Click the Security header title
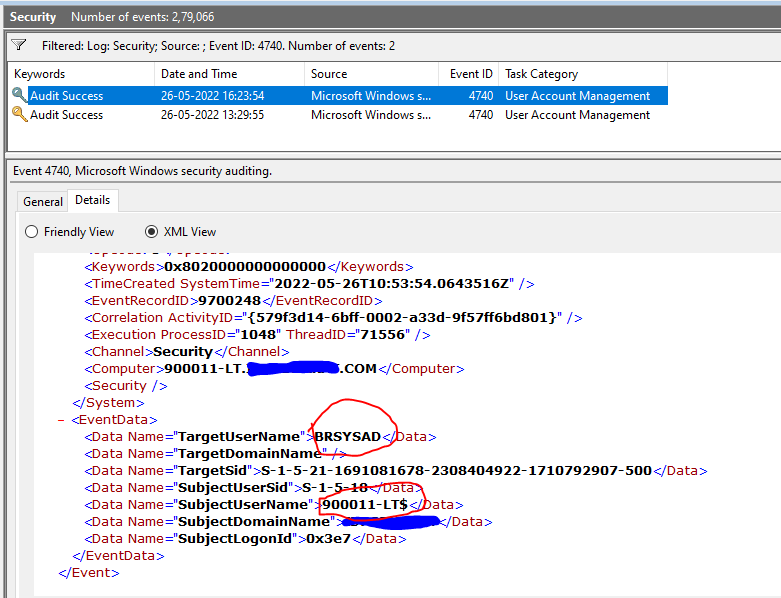This screenshot has width=781, height=598. coord(33,17)
